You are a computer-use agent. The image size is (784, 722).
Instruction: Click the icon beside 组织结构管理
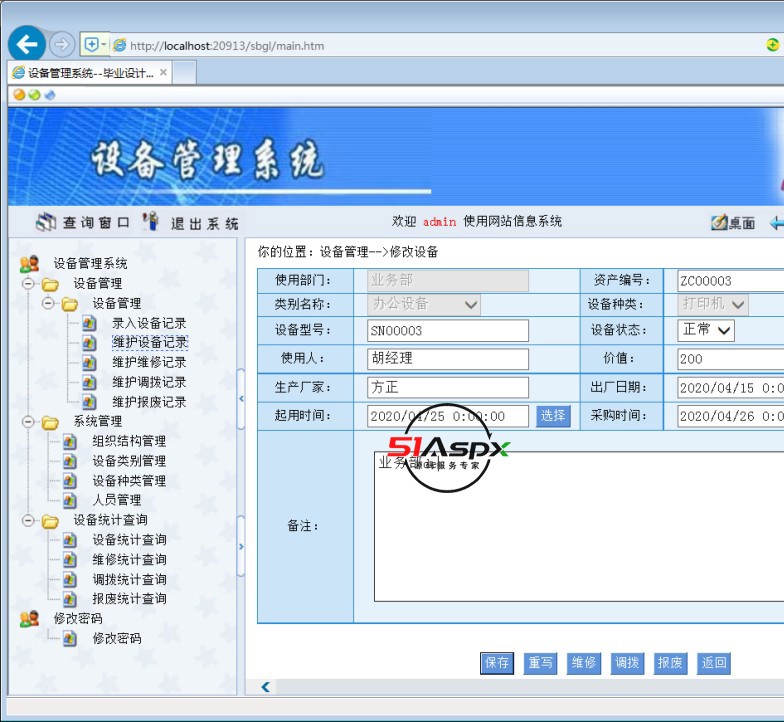[x=69, y=441]
